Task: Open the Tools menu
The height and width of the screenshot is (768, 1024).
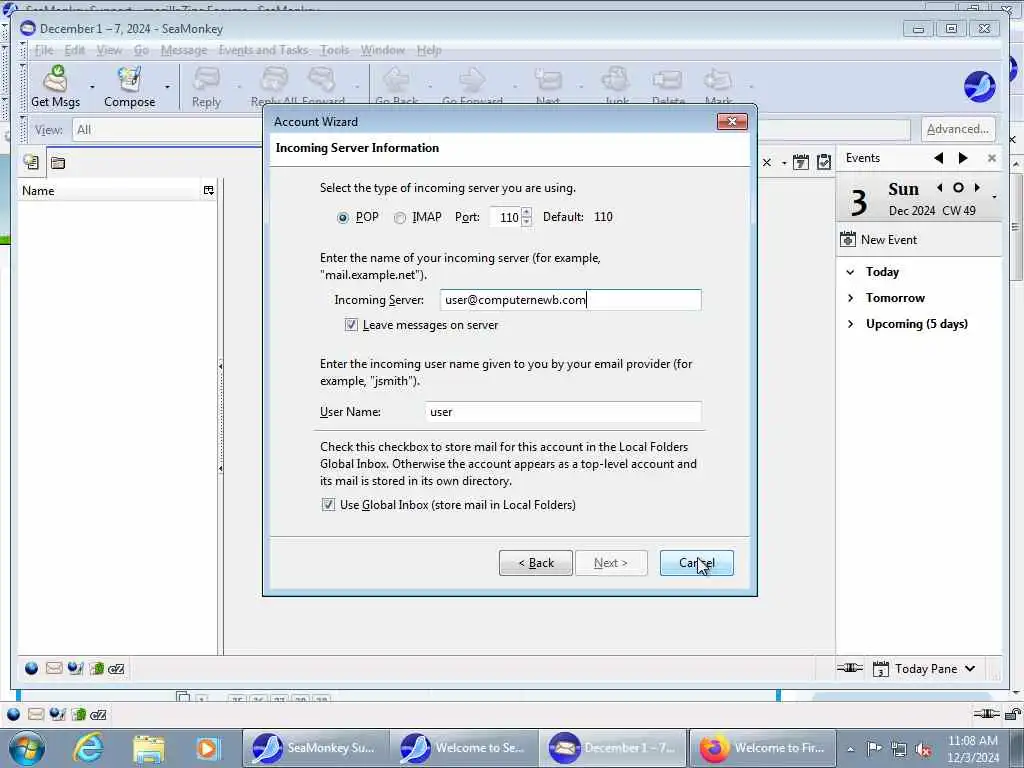Action: click(x=334, y=50)
